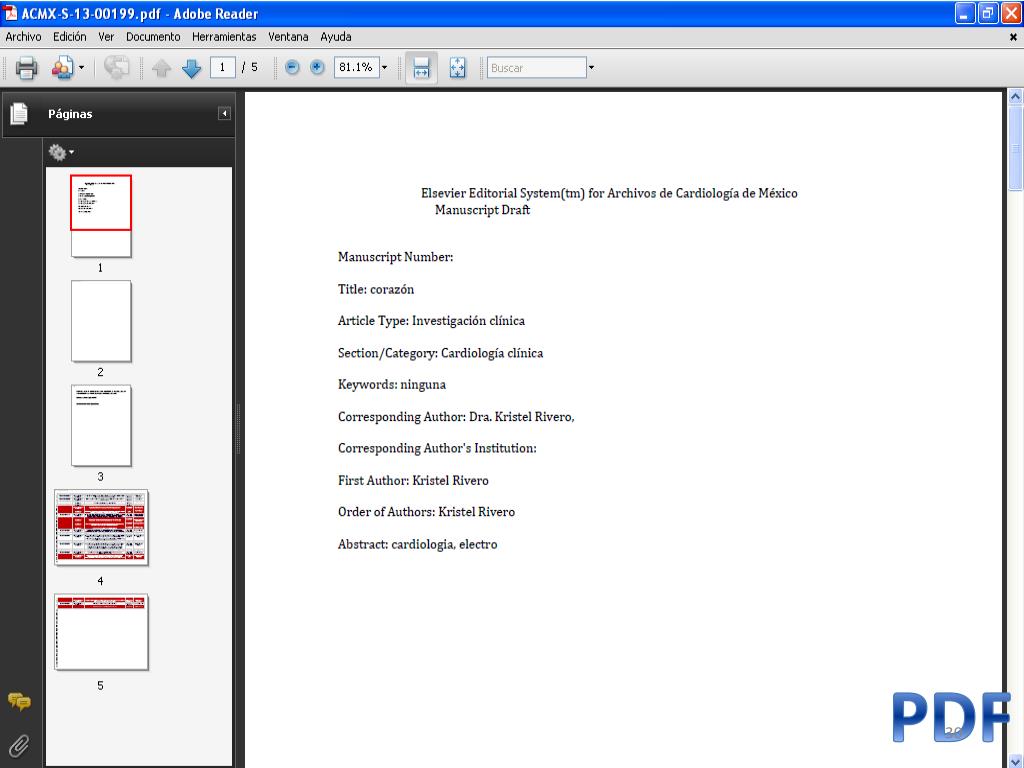
Task: Open the Herramientas menu
Action: (x=224, y=37)
